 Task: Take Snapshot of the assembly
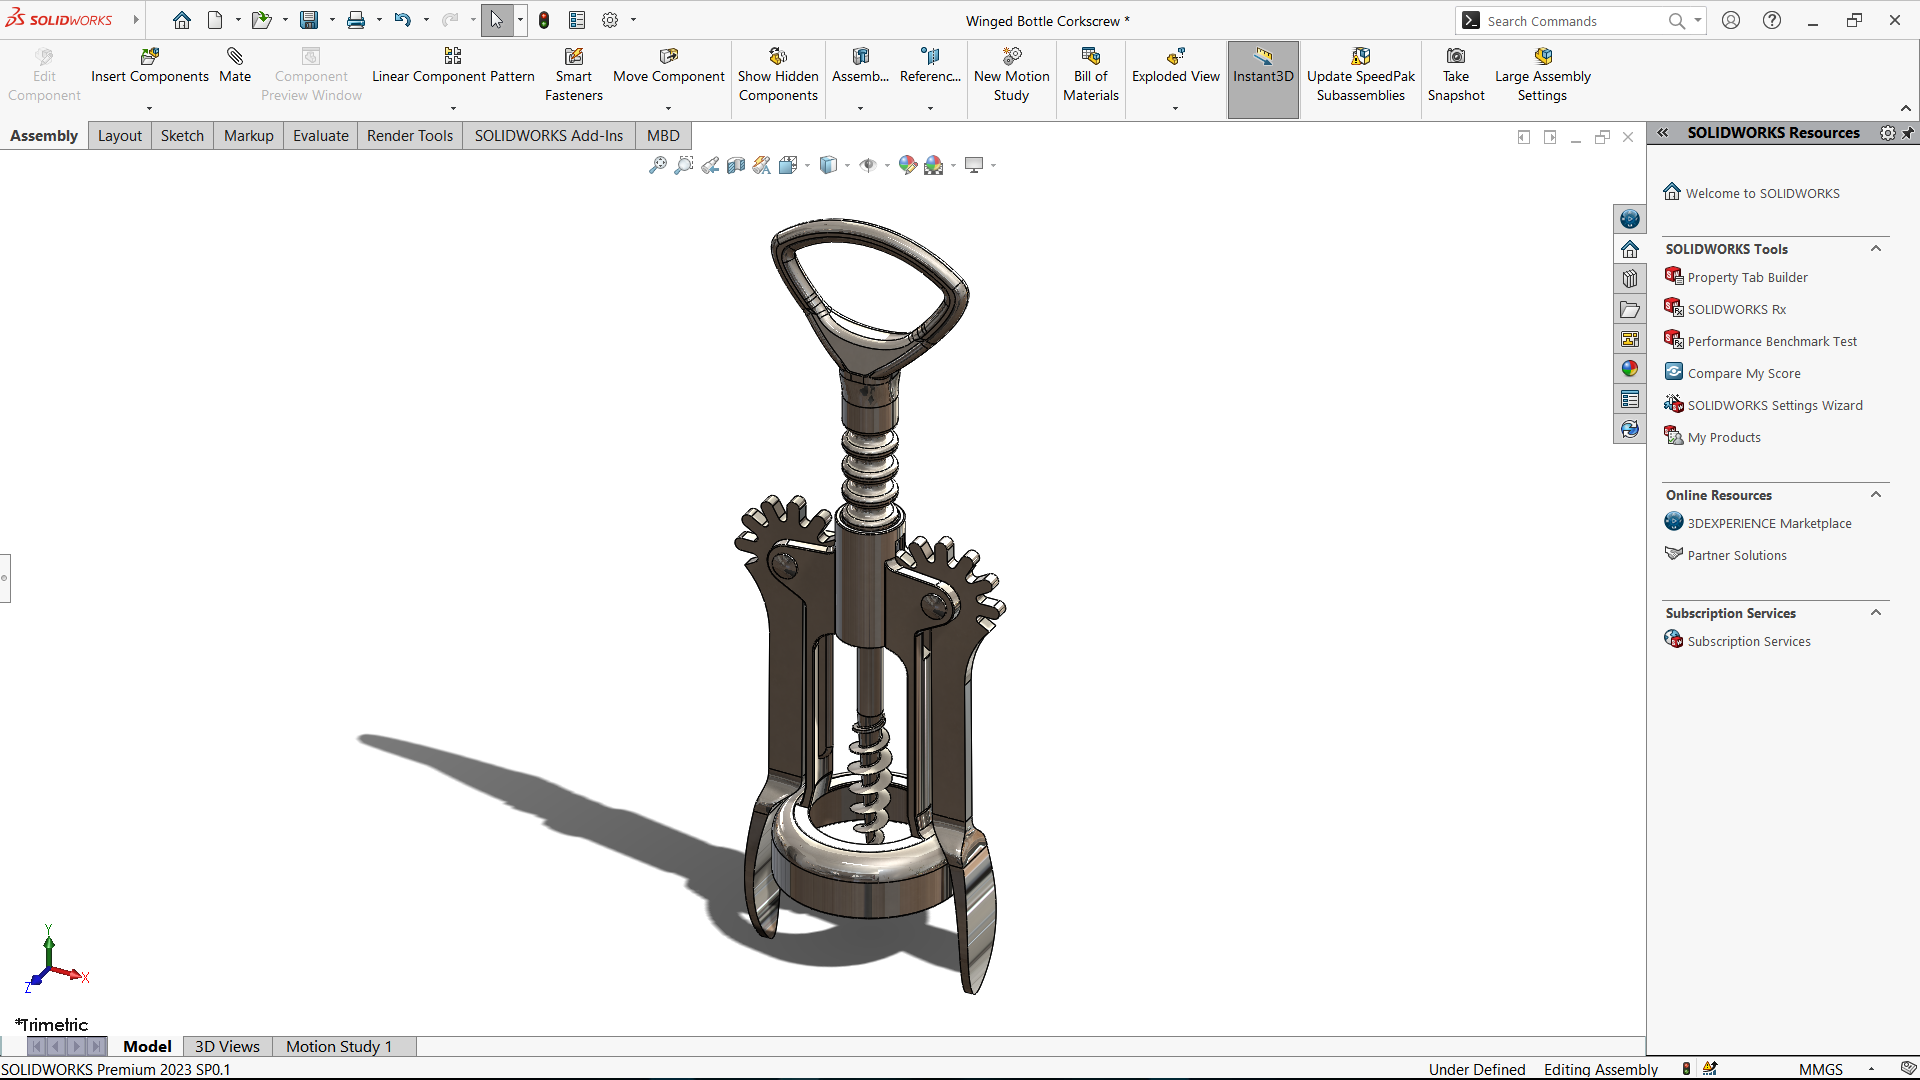pyautogui.click(x=1456, y=75)
